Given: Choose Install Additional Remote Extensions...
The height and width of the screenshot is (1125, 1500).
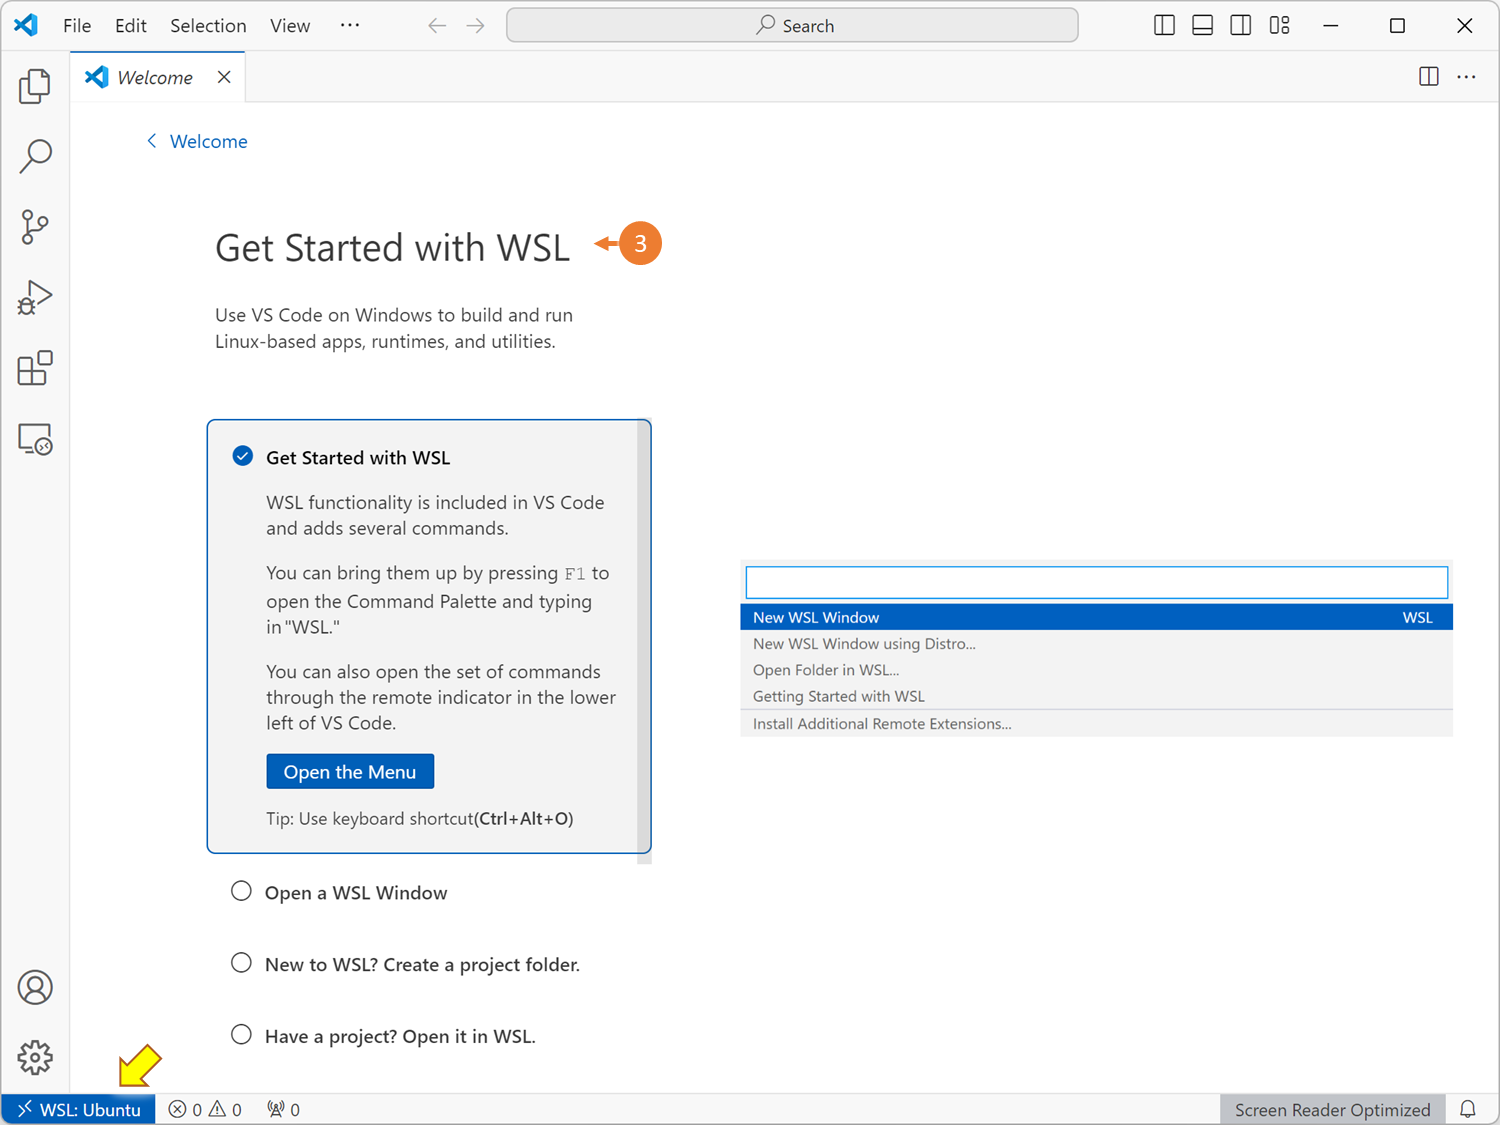Looking at the screenshot, I should (1096, 724).
